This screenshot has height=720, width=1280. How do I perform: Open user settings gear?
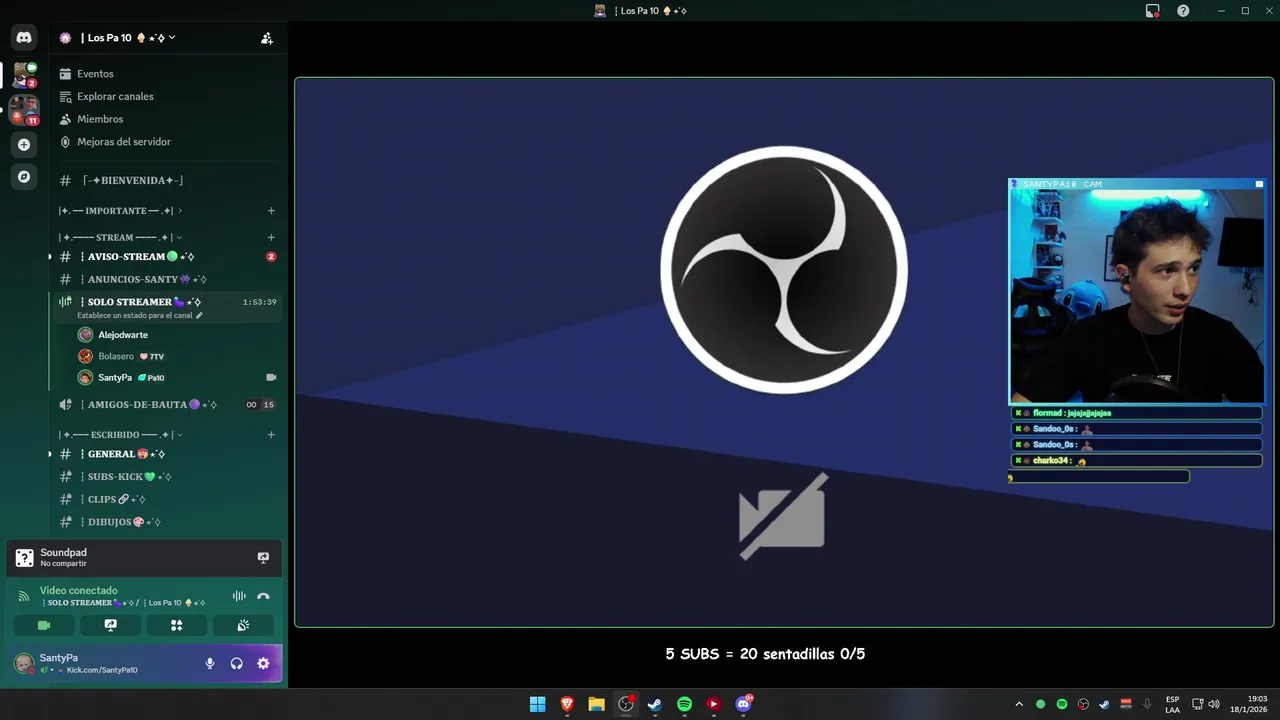[263, 663]
